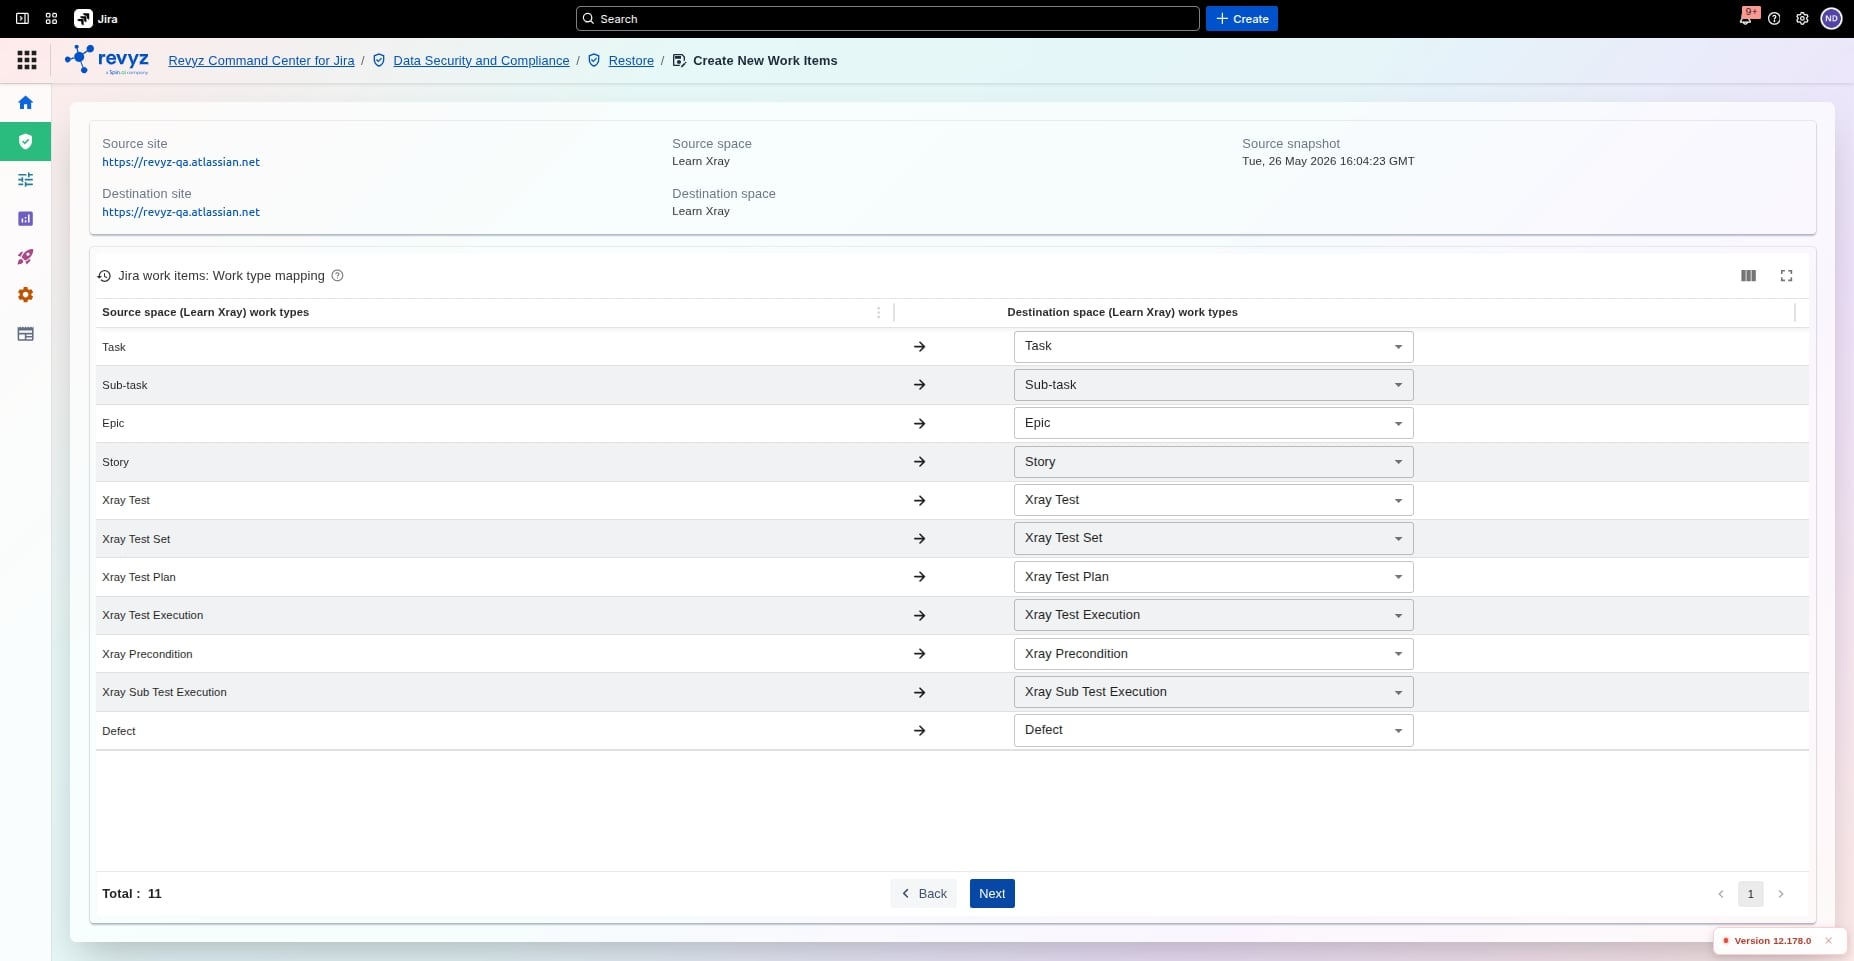Open destination site URL link
1854x961 pixels.
point(181,212)
